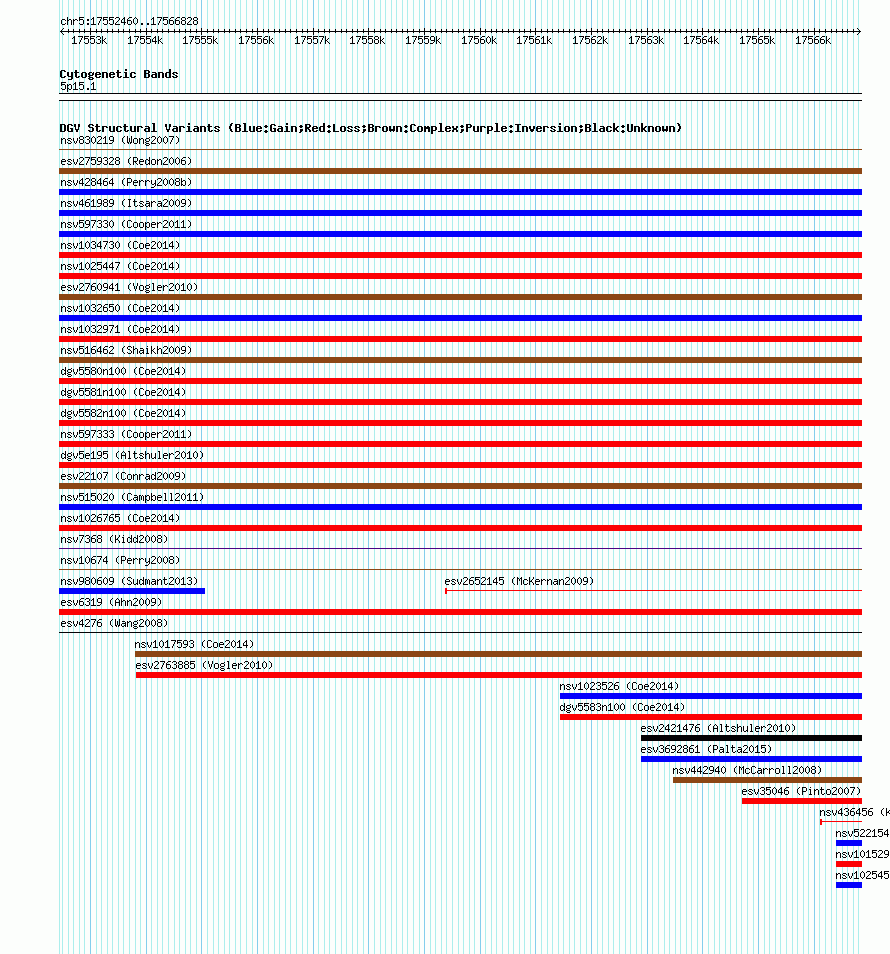
Task: Click the nsv597333 (Cooper2011) label
Action: [126, 434]
